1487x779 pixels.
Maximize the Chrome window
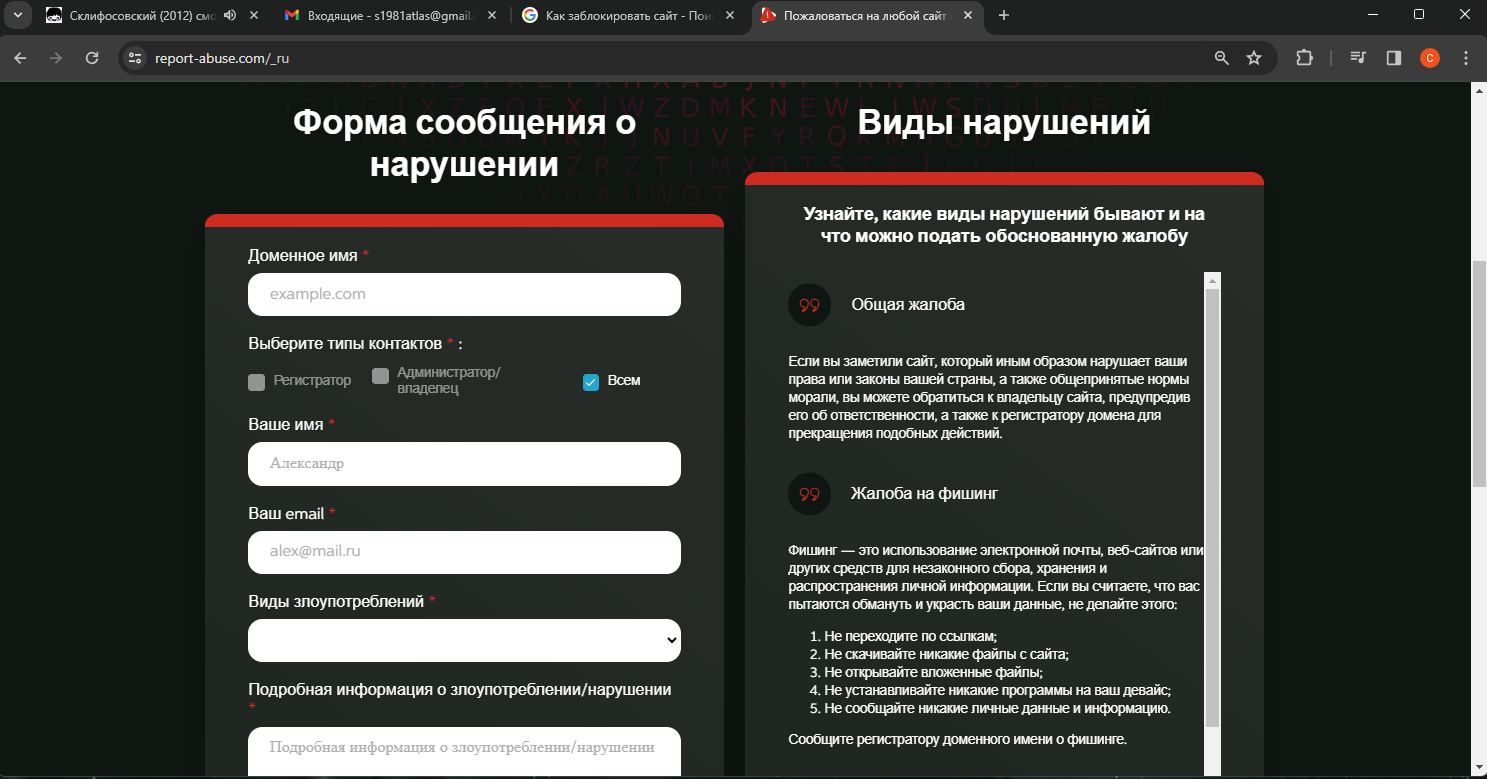(1419, 15)
